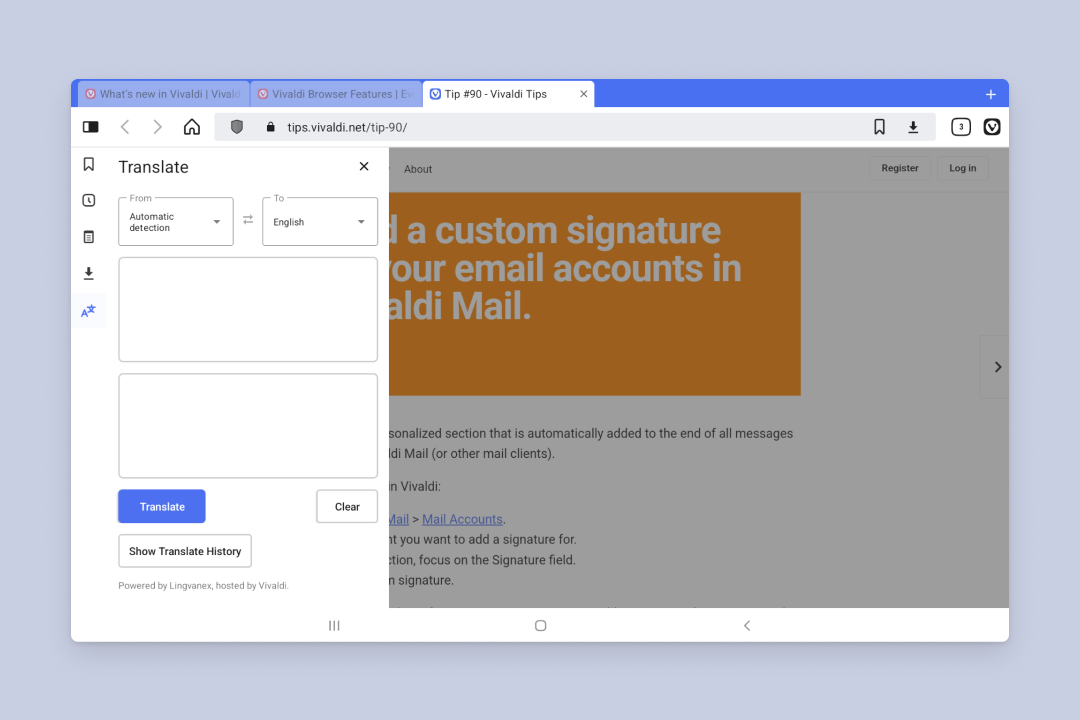Open Downloads panel in sidebar
This screenshot has width=1080, height=720.
coord(89,274)
